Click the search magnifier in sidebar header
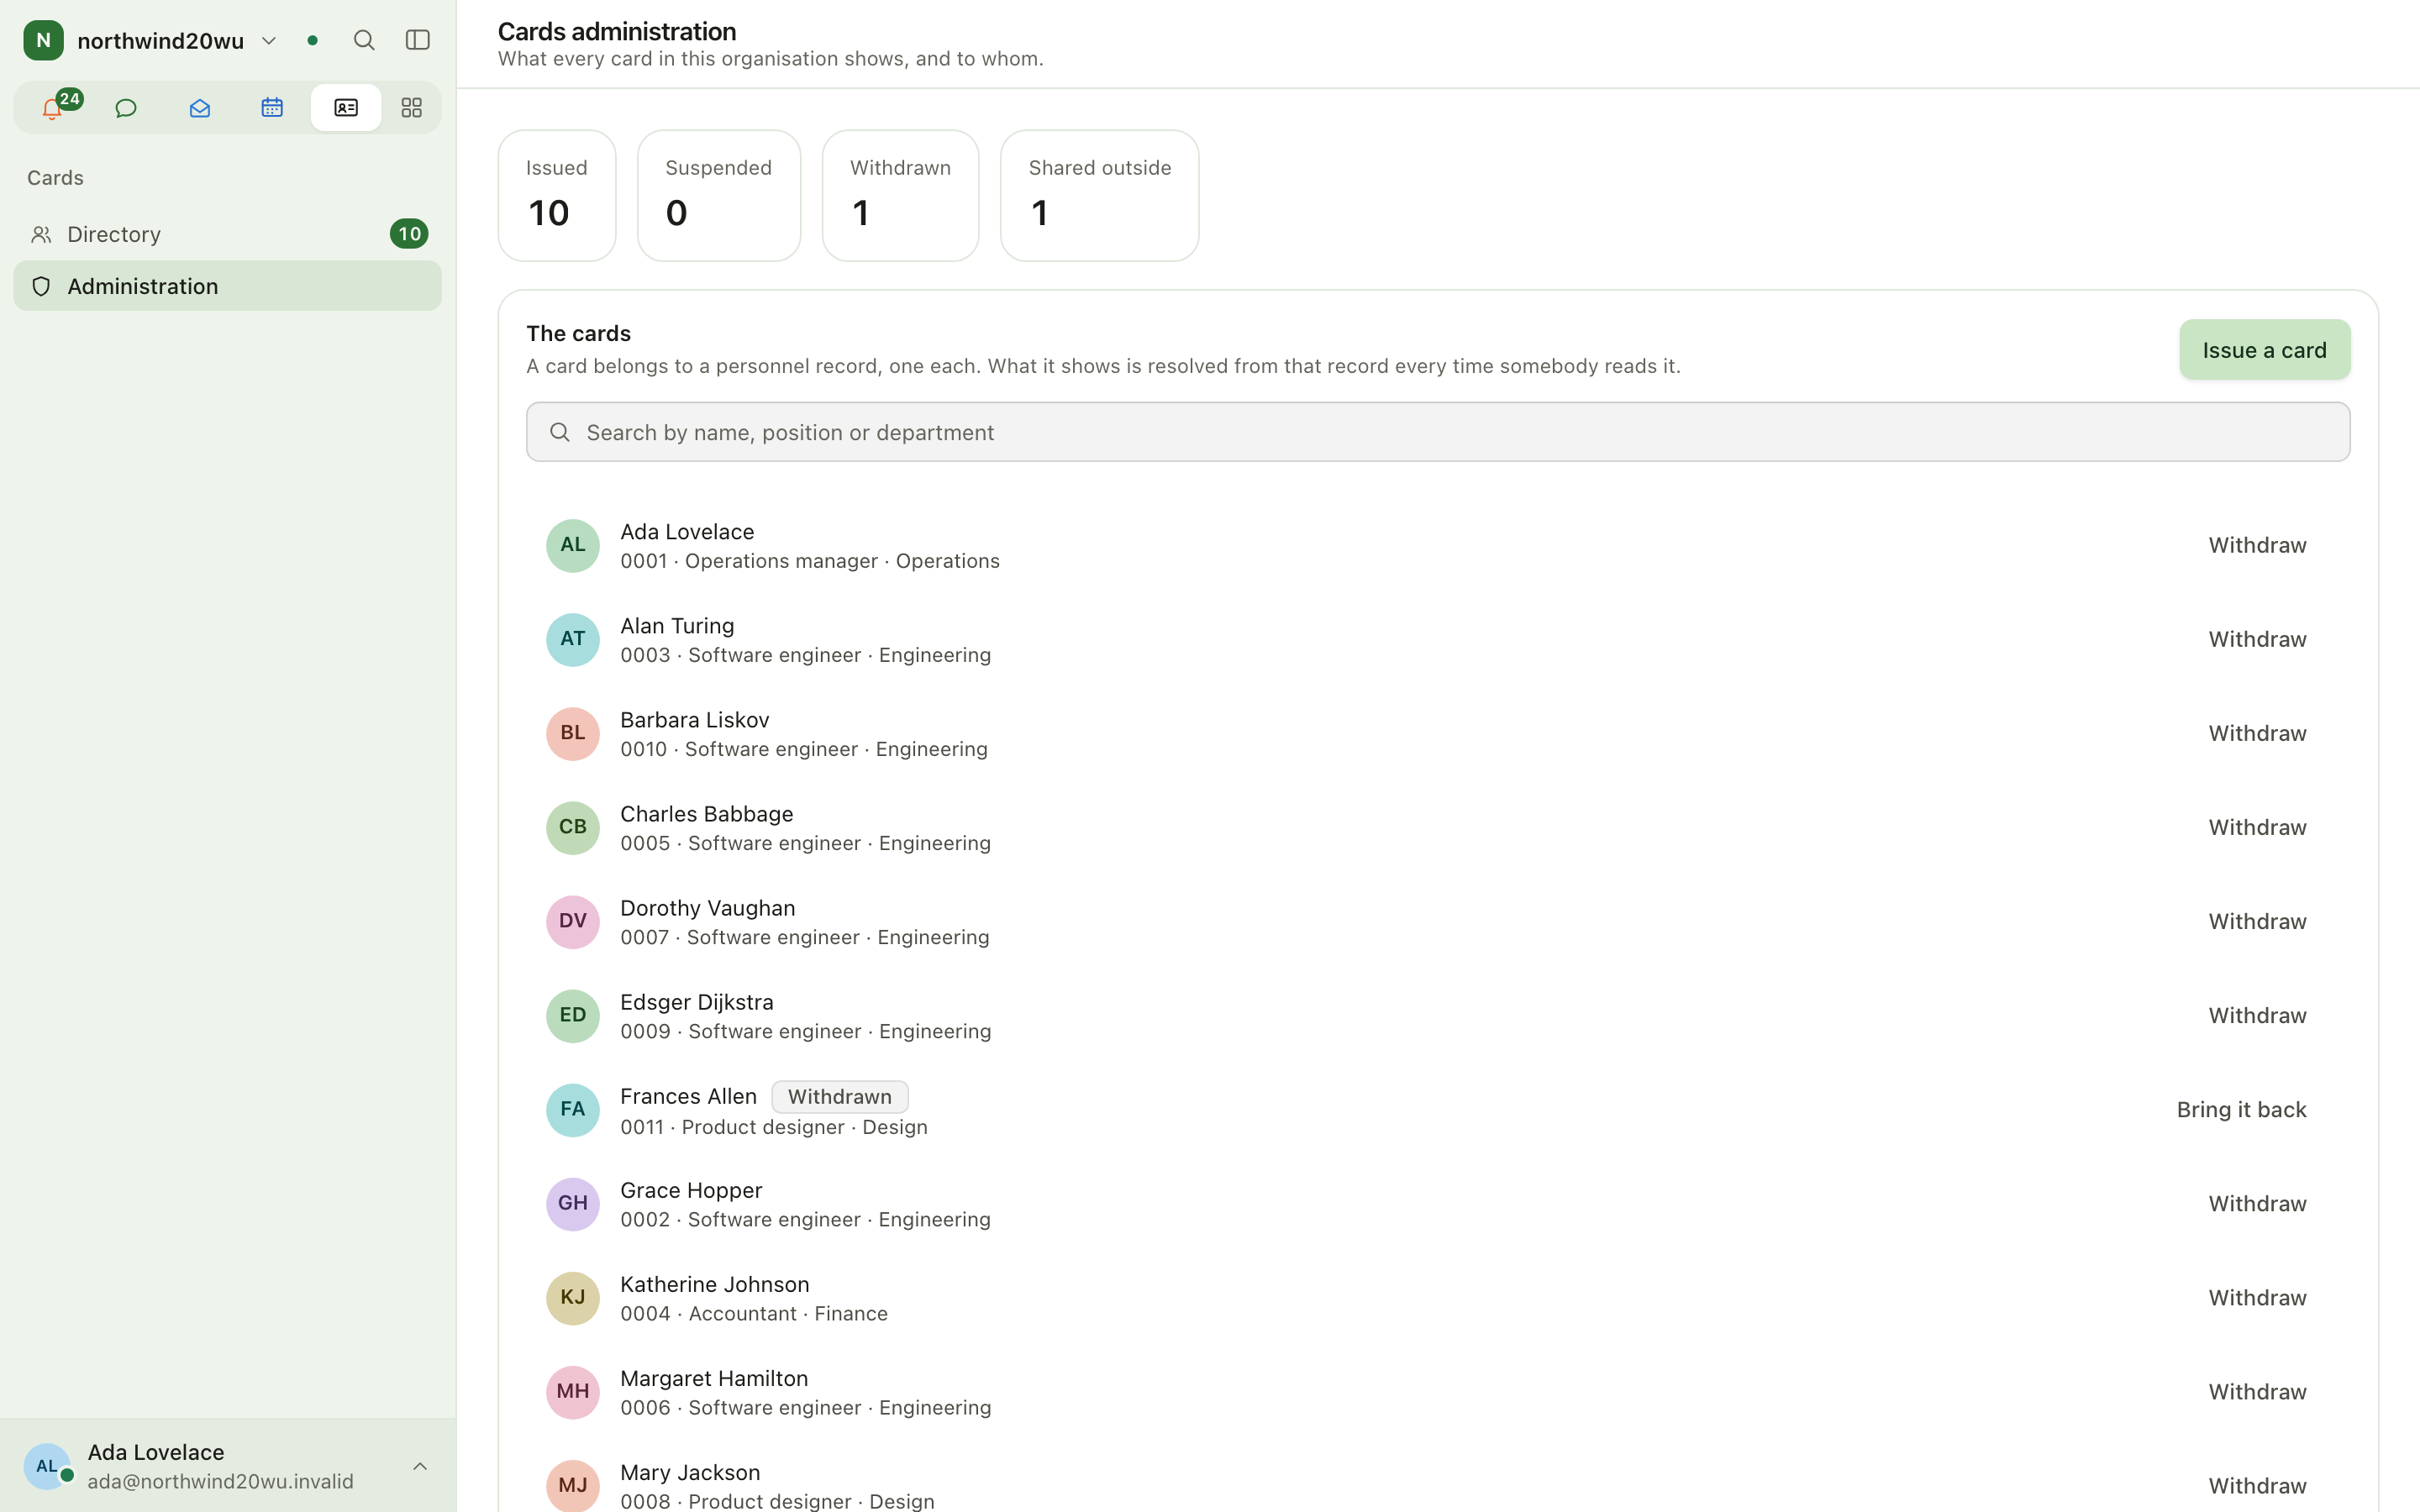This screenshot has height=1512, width=2420. point(364,40)
